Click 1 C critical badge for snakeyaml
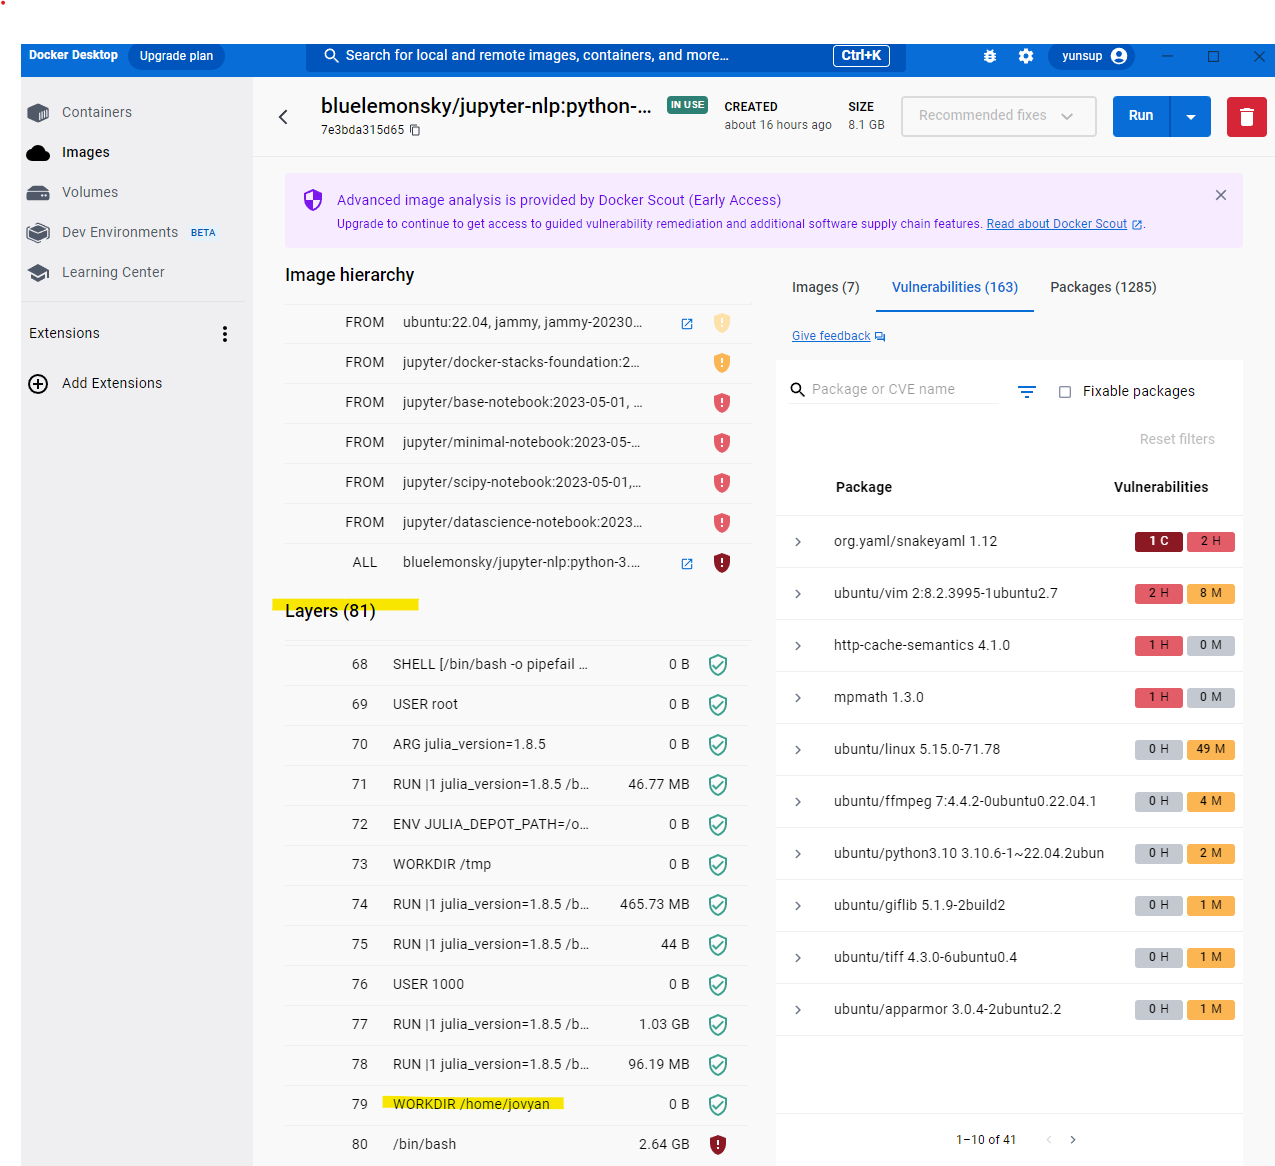Screen dimensions: 1275x1166 1159,541
